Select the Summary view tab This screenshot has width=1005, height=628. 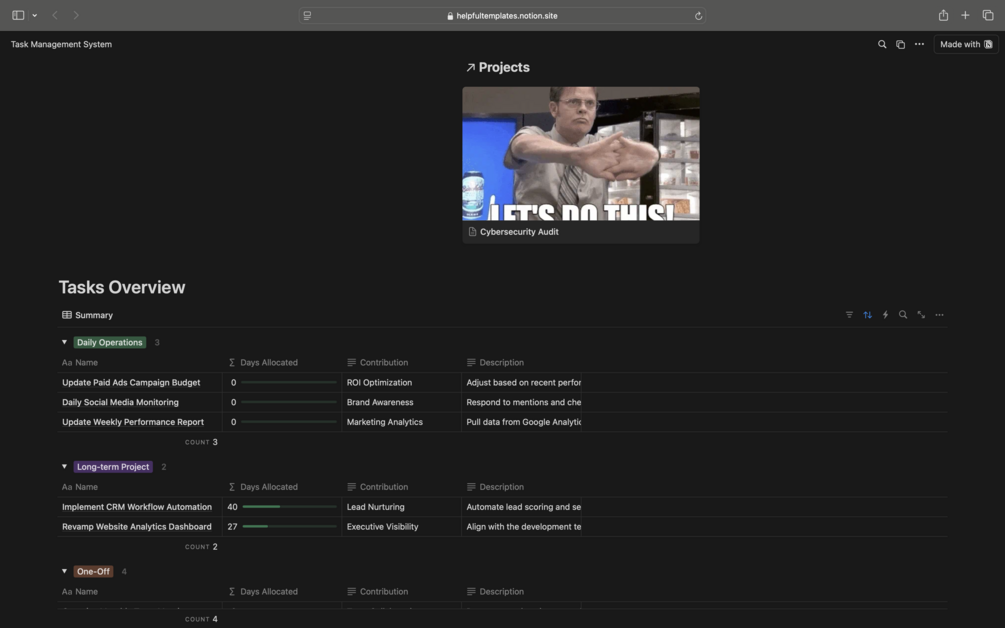tap(87, 315)
